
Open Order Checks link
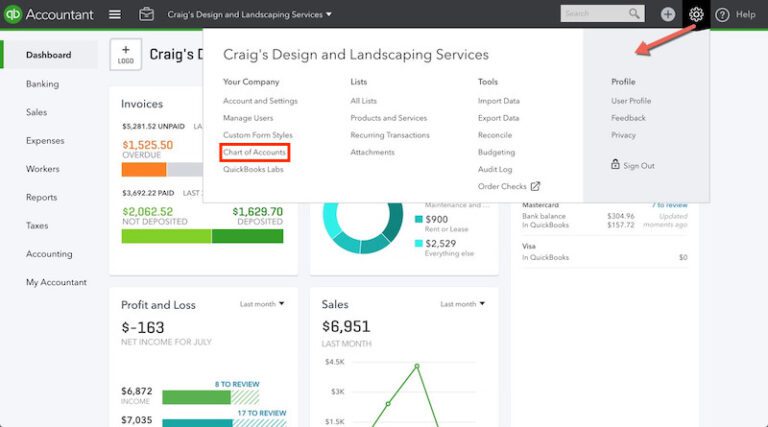coord(502,187)
